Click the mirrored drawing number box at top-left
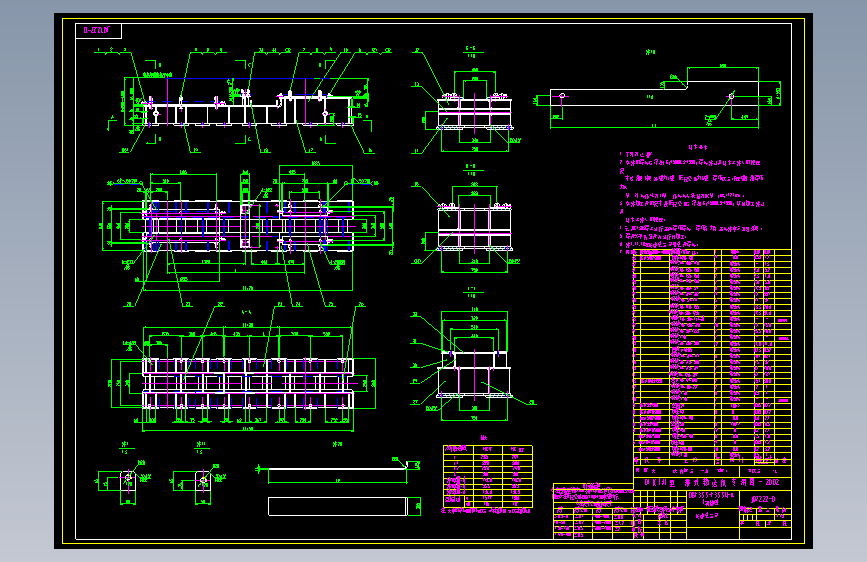The width and height of the screenshot is (867, 562). point(98,31)
